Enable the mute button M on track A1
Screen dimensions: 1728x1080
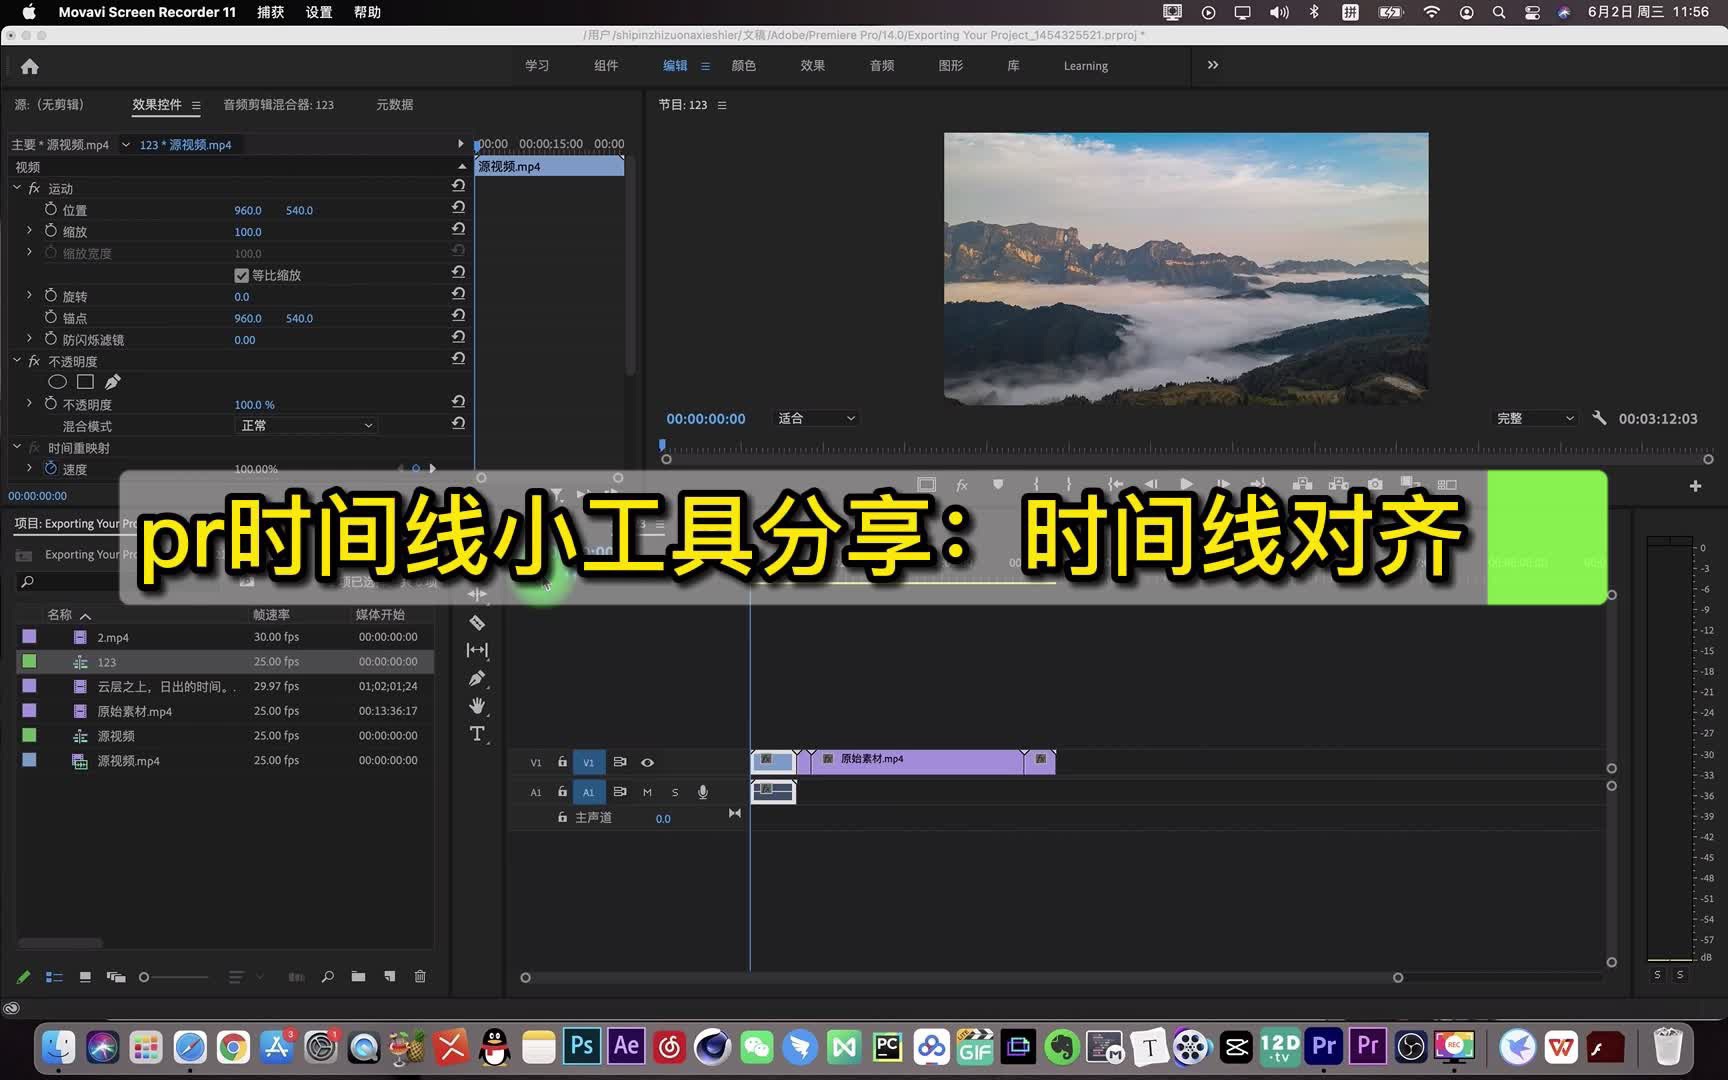click(x=647, y=792)
